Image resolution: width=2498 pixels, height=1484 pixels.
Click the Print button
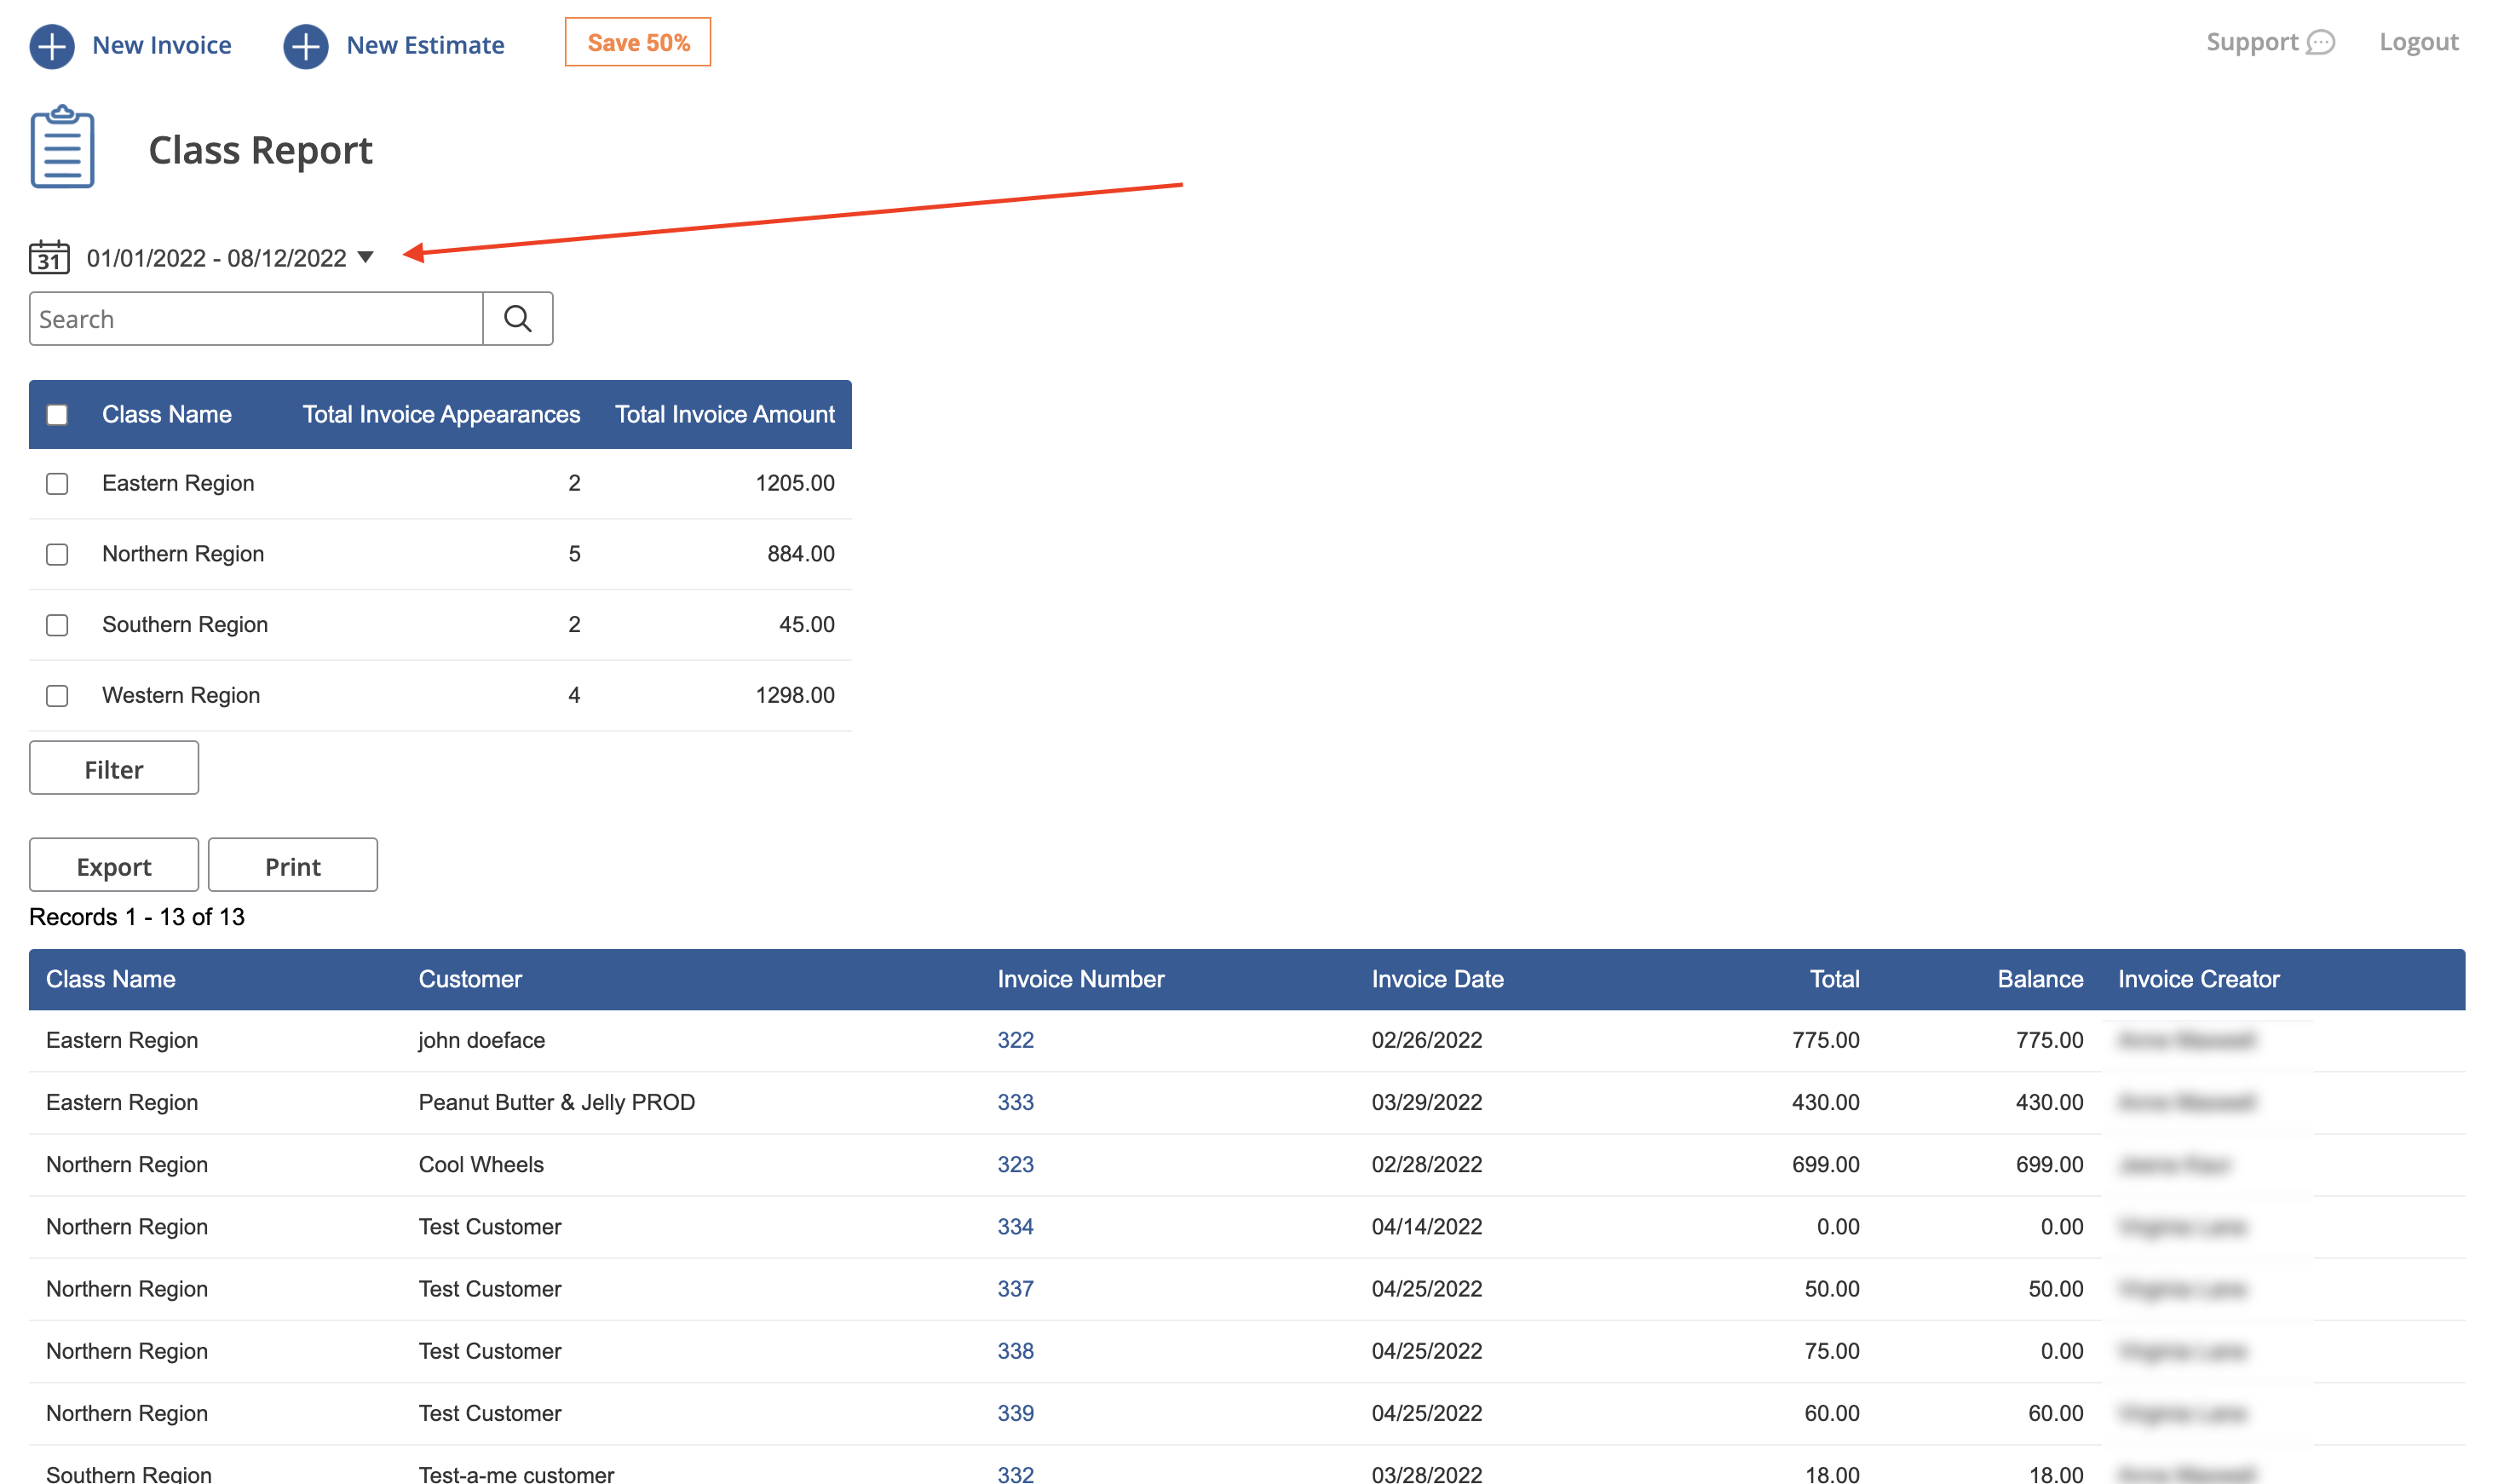(293, 865)
